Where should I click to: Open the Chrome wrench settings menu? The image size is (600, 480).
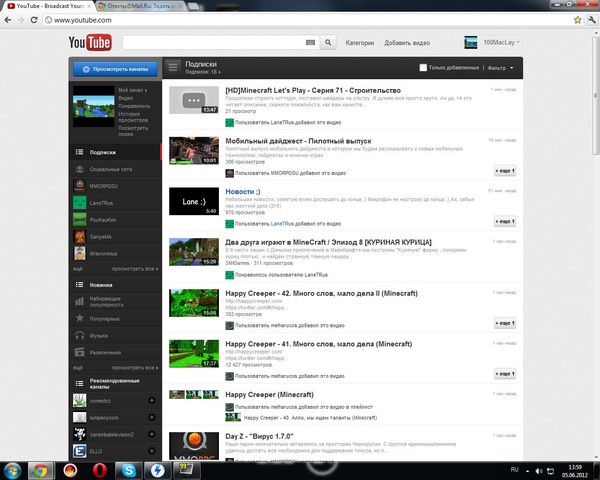pos(592,20)
